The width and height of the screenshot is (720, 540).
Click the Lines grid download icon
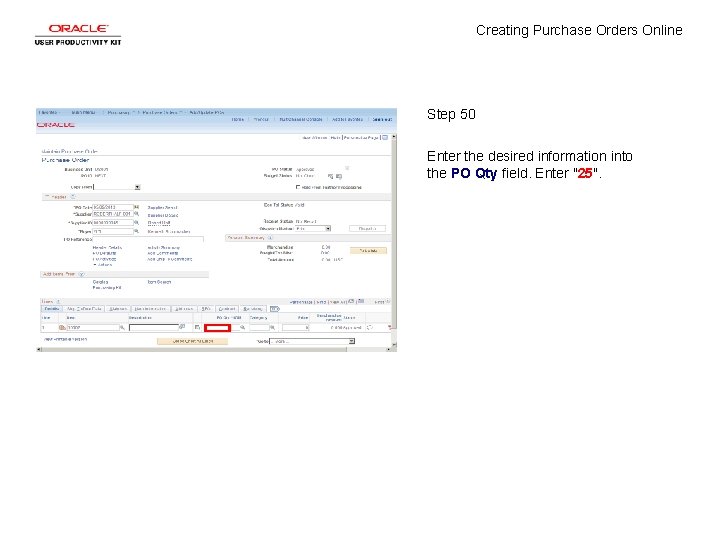tap(361, 302)
